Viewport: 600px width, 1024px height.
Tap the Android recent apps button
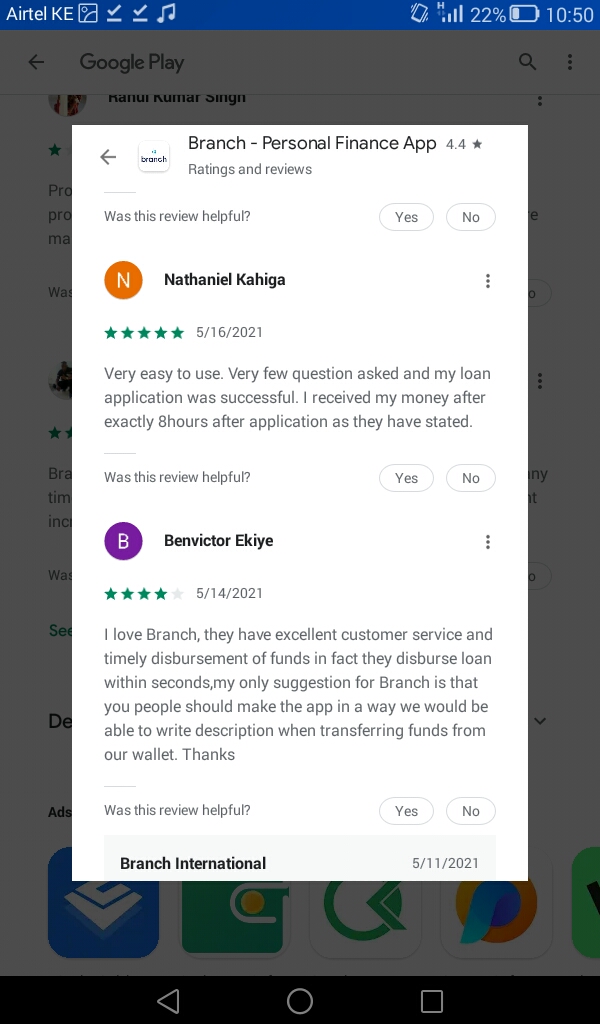(432, 1000)
